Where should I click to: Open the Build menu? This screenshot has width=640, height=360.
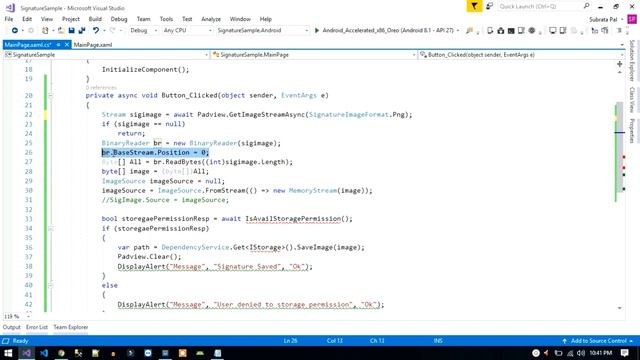tap(95, 19)
